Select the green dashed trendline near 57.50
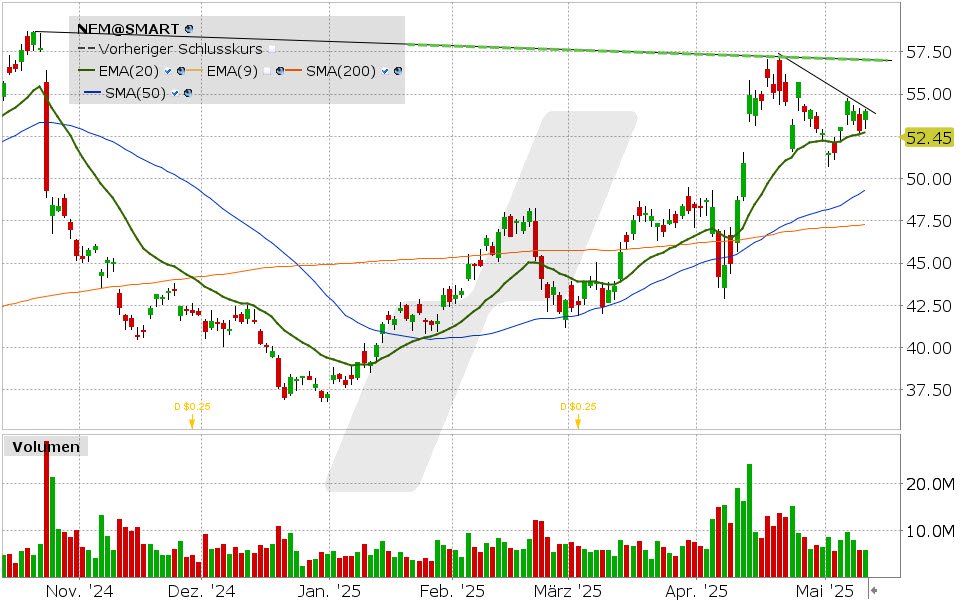This screenshot has width=960, height=600. [649, 53]
